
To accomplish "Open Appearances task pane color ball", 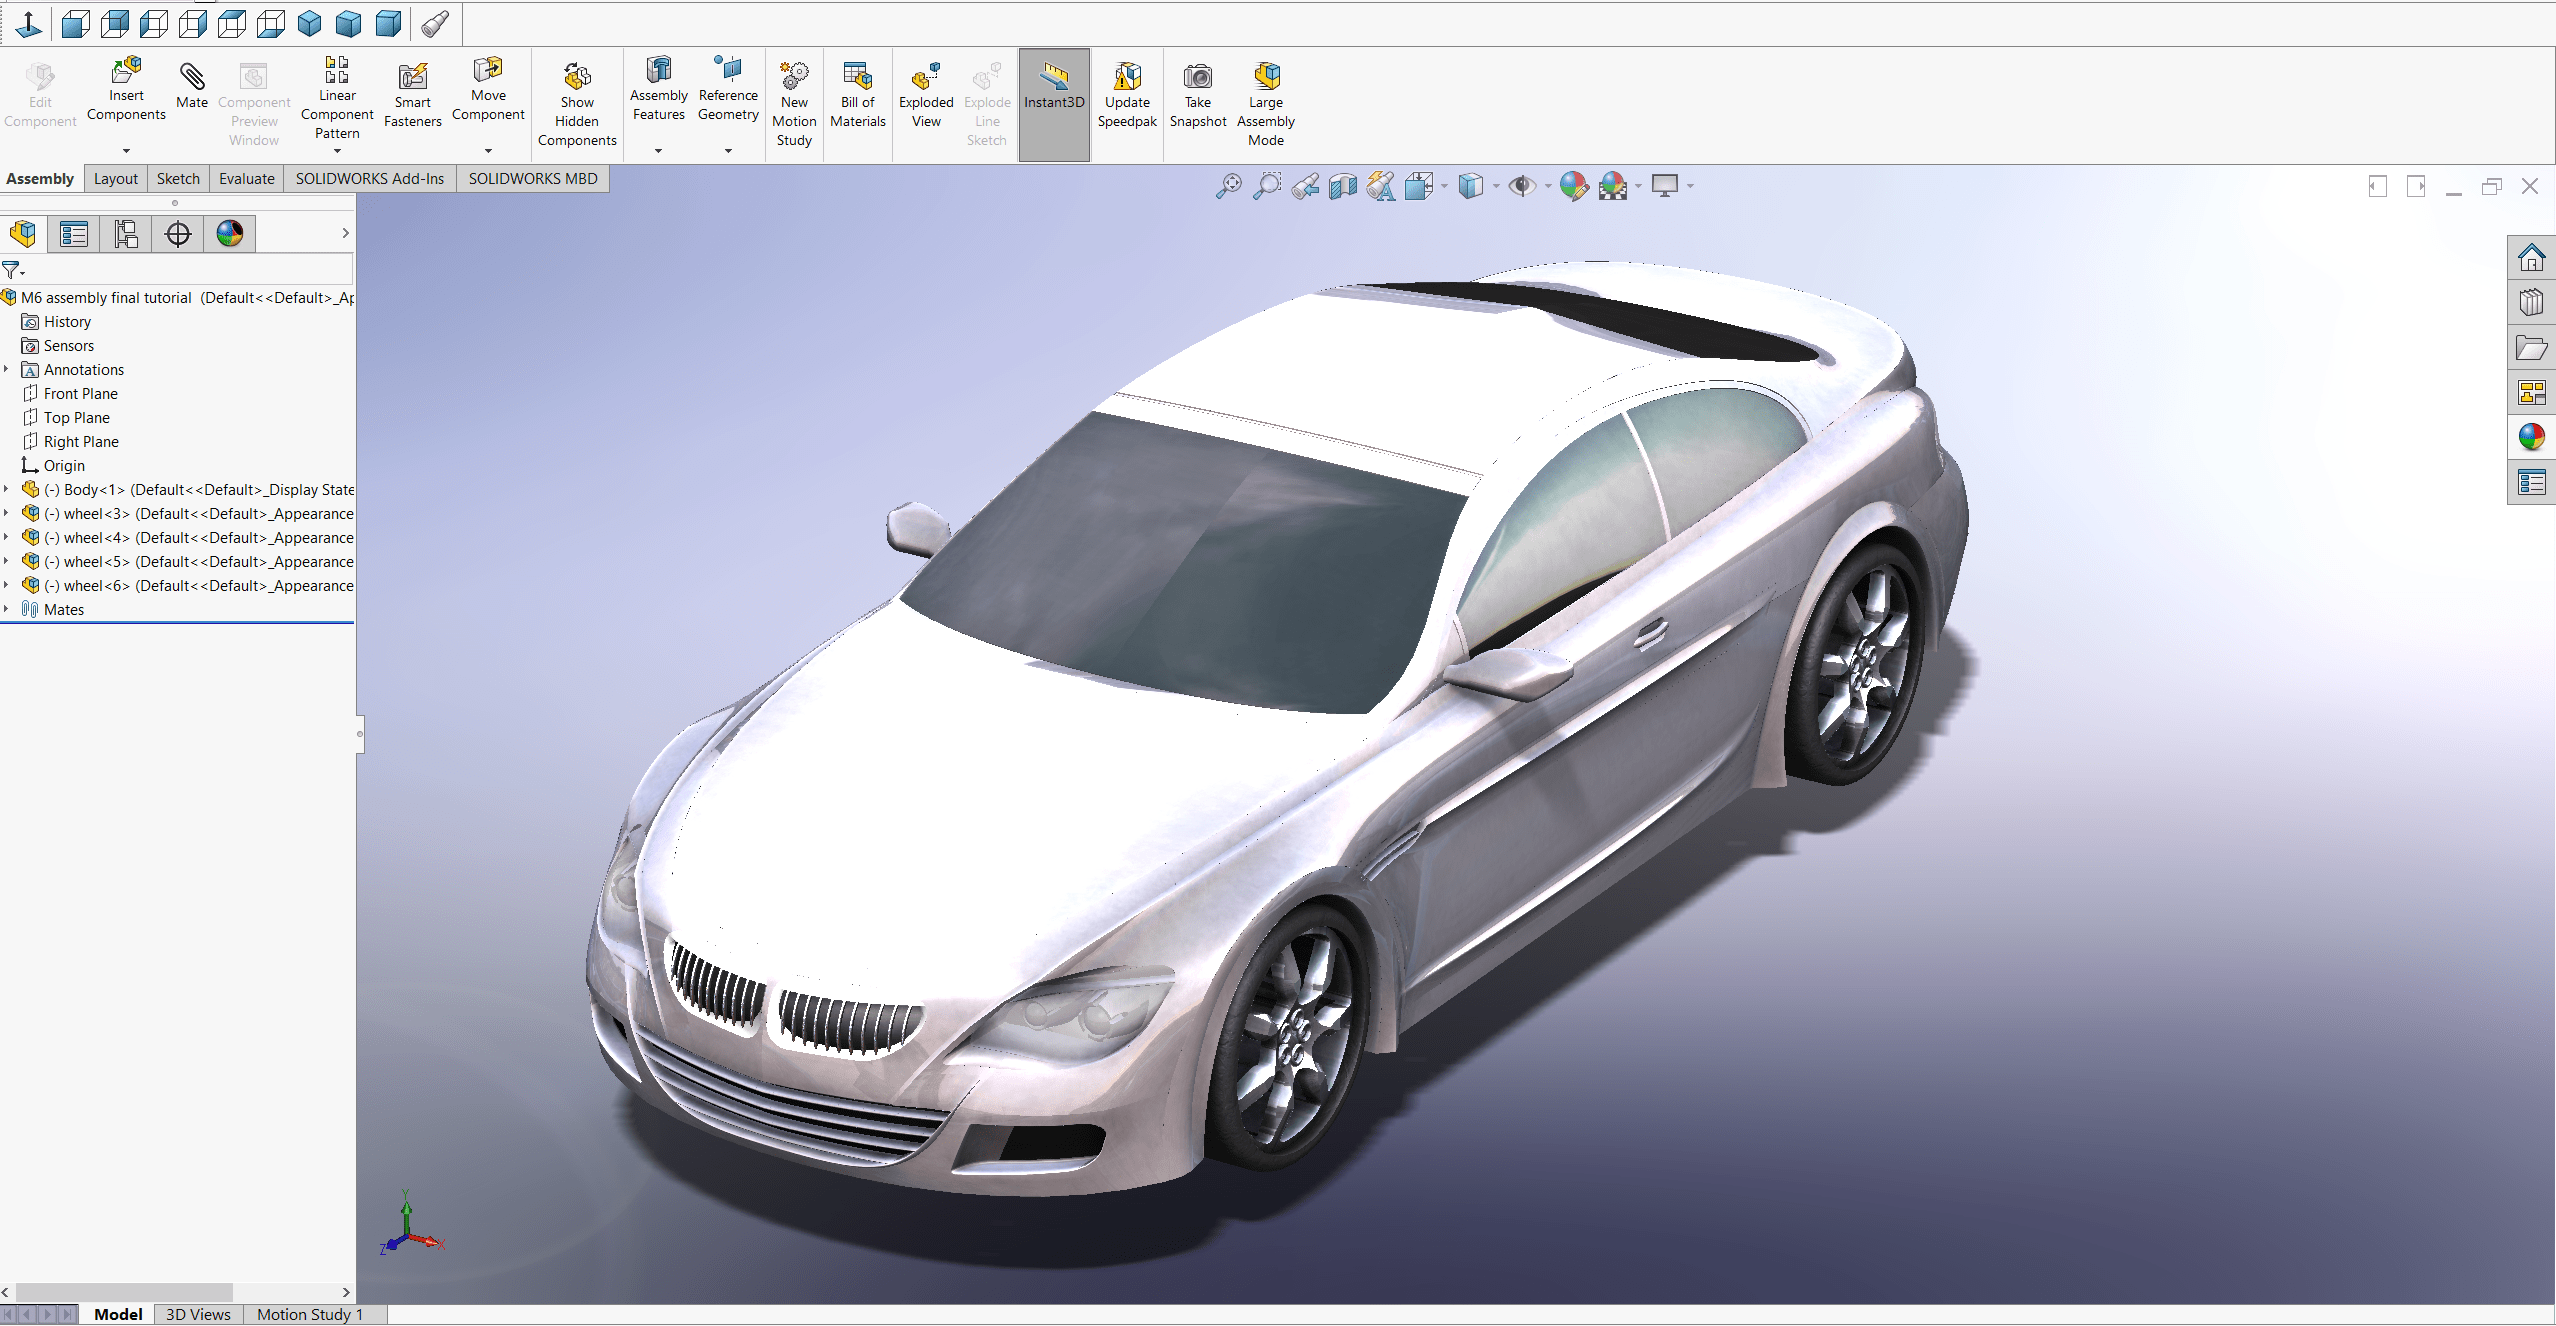I will click(2531, 437).
